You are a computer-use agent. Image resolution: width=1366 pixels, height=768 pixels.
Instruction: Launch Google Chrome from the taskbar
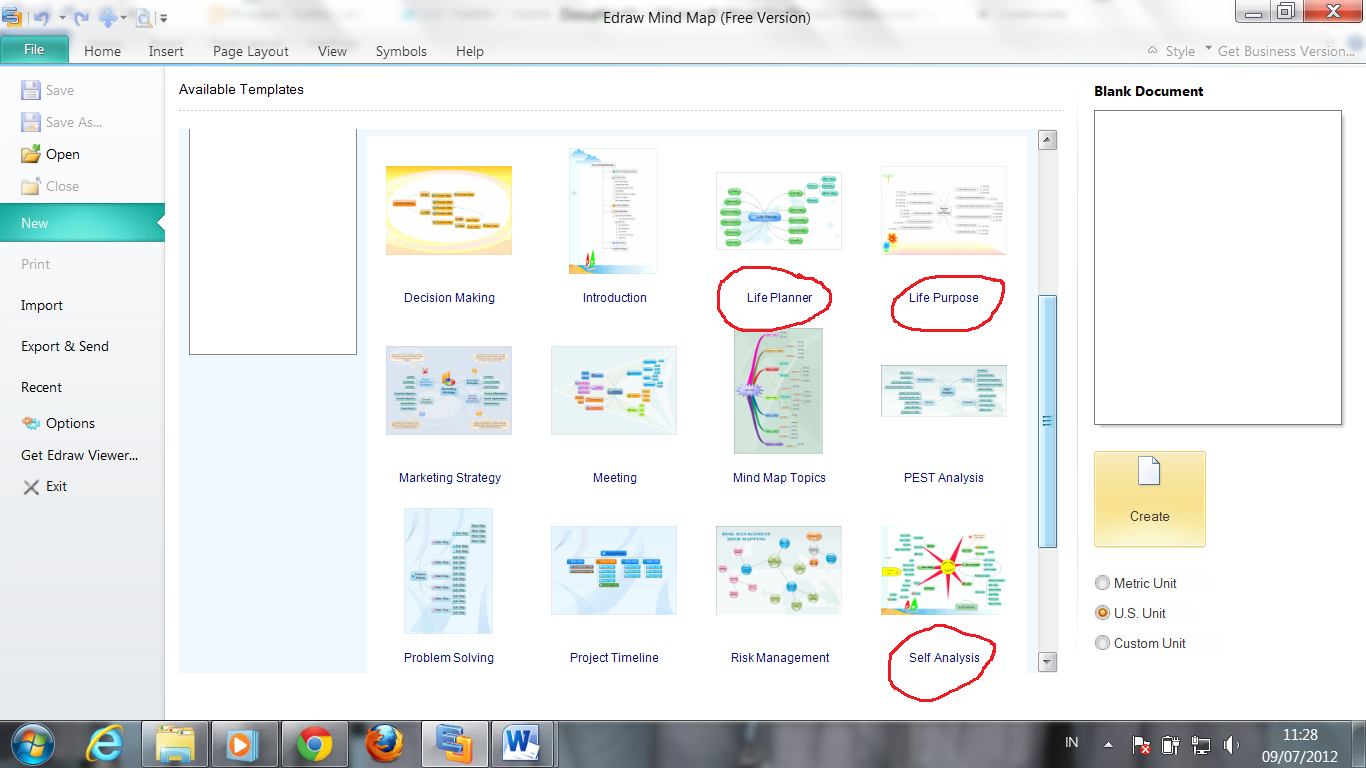click(x=314, y=745)
